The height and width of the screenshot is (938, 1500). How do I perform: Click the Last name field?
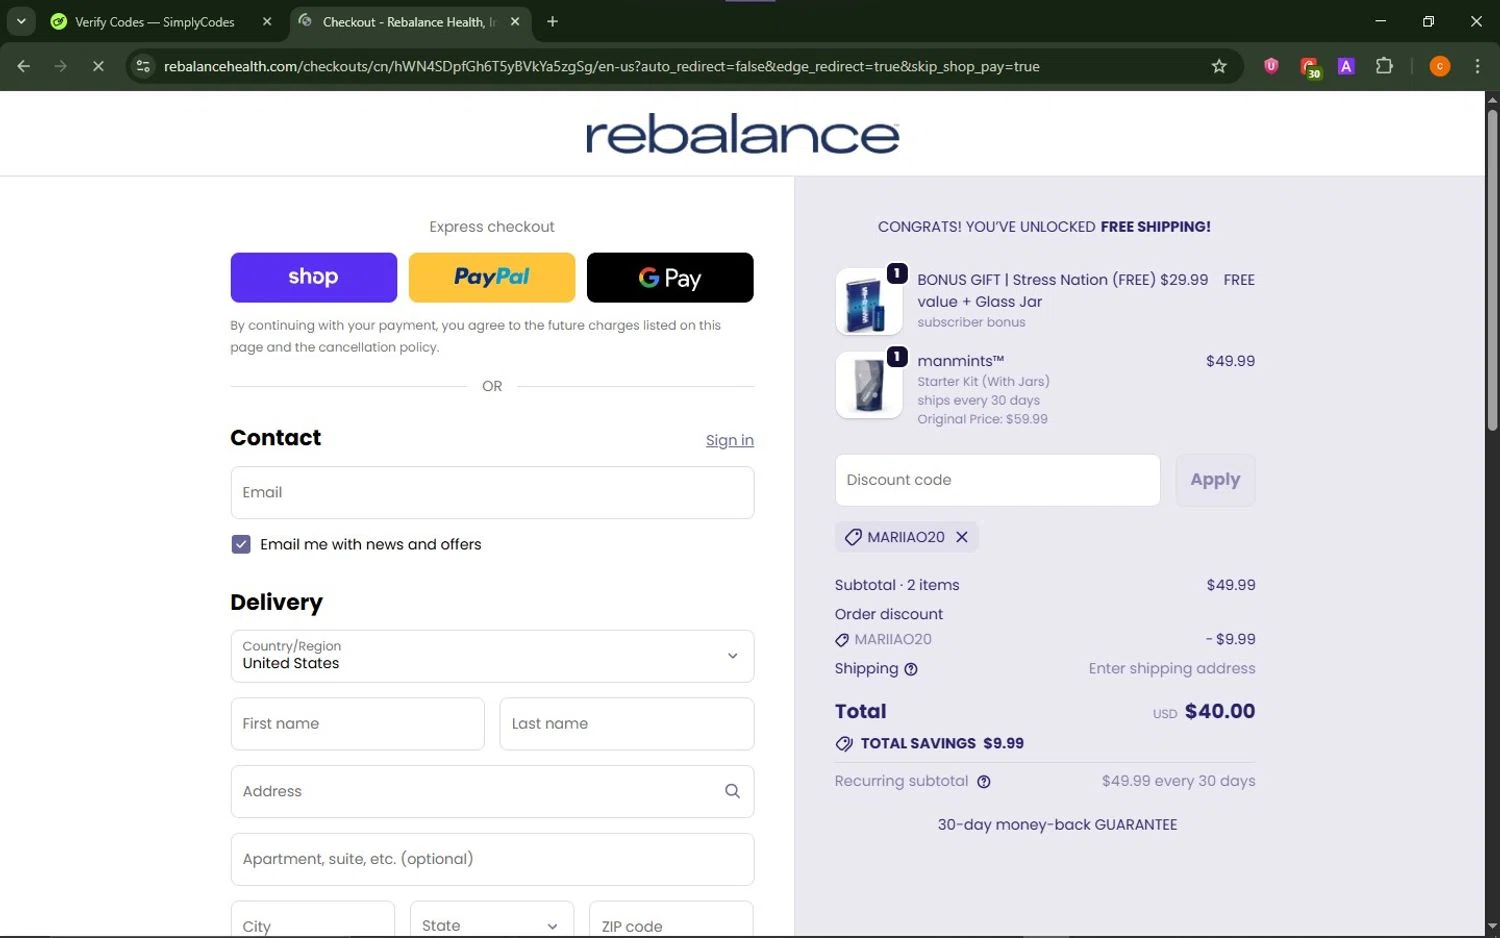626,723
